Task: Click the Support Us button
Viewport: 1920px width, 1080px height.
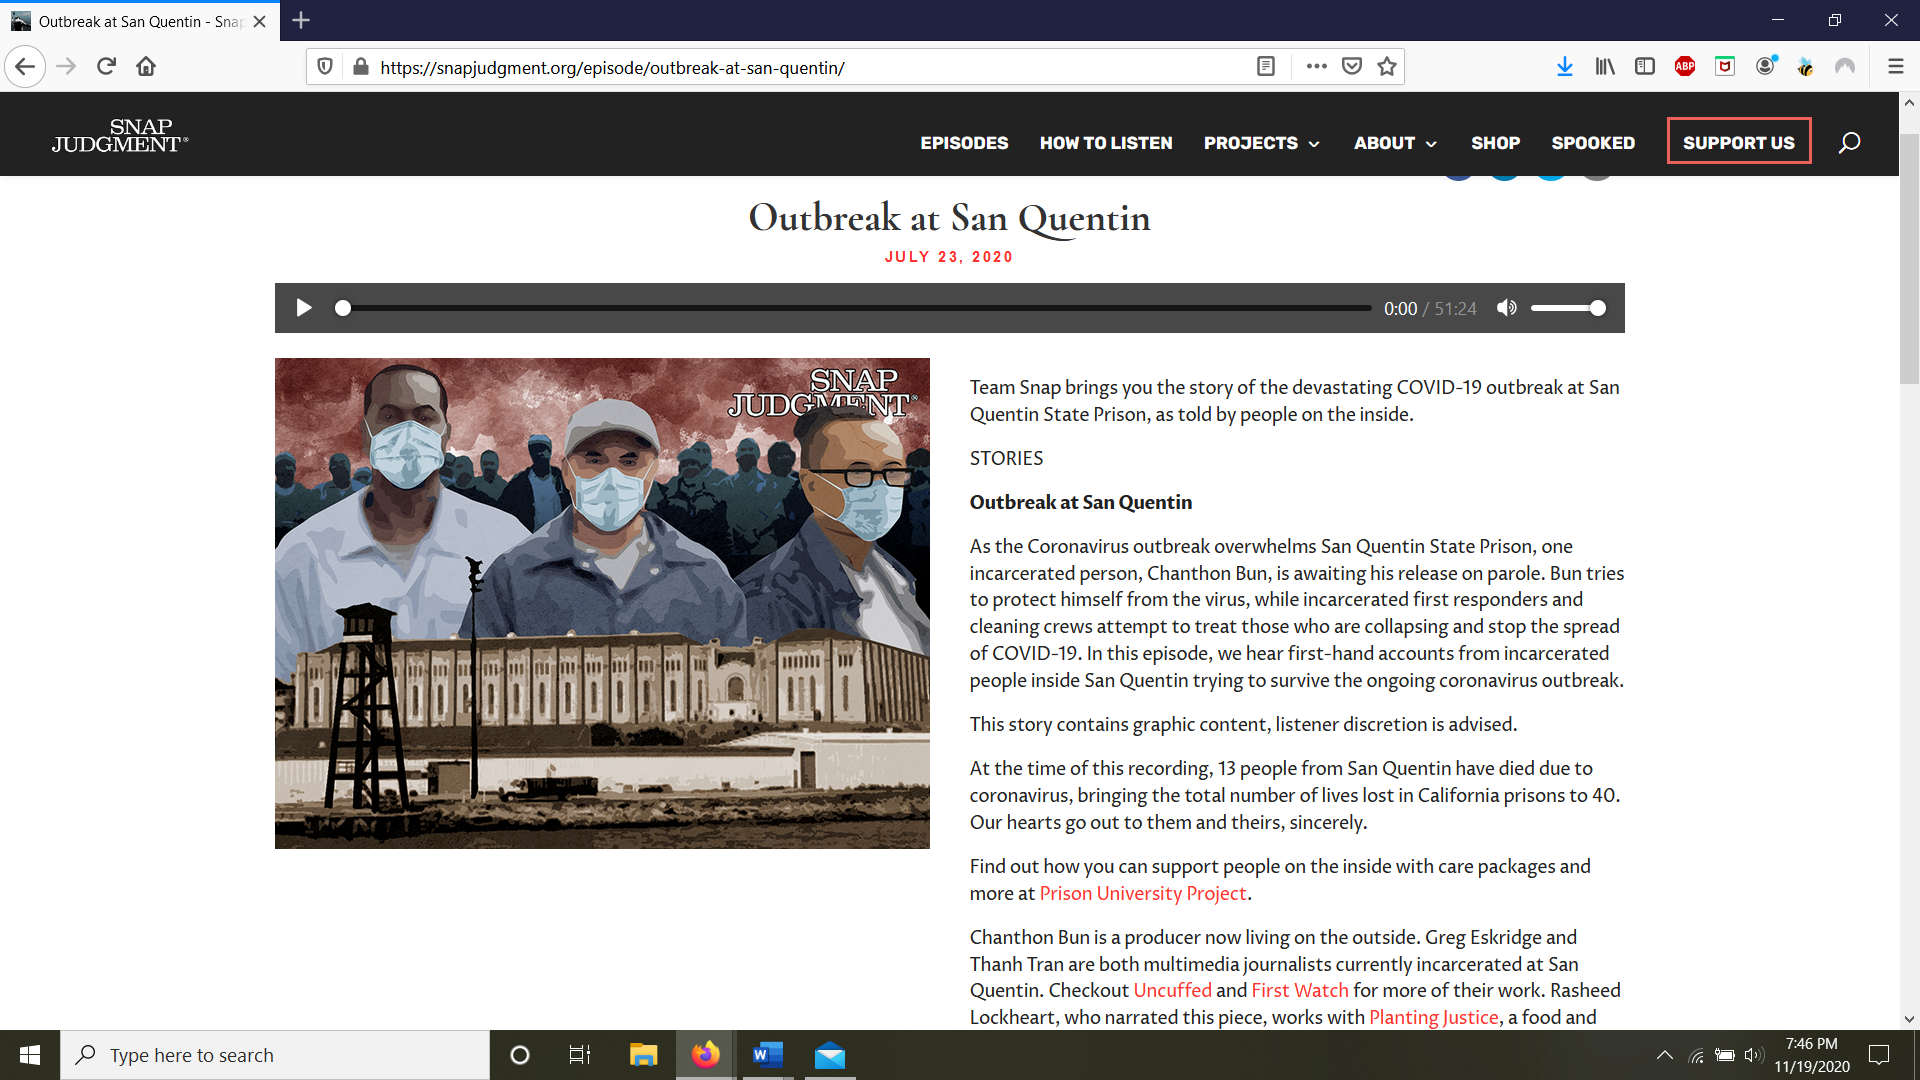Action: pos(1738,142)
